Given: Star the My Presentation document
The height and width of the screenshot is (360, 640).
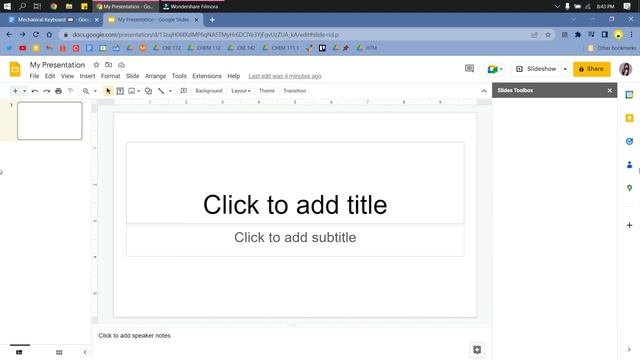Looking at the screenshot, I should point(96,65).
